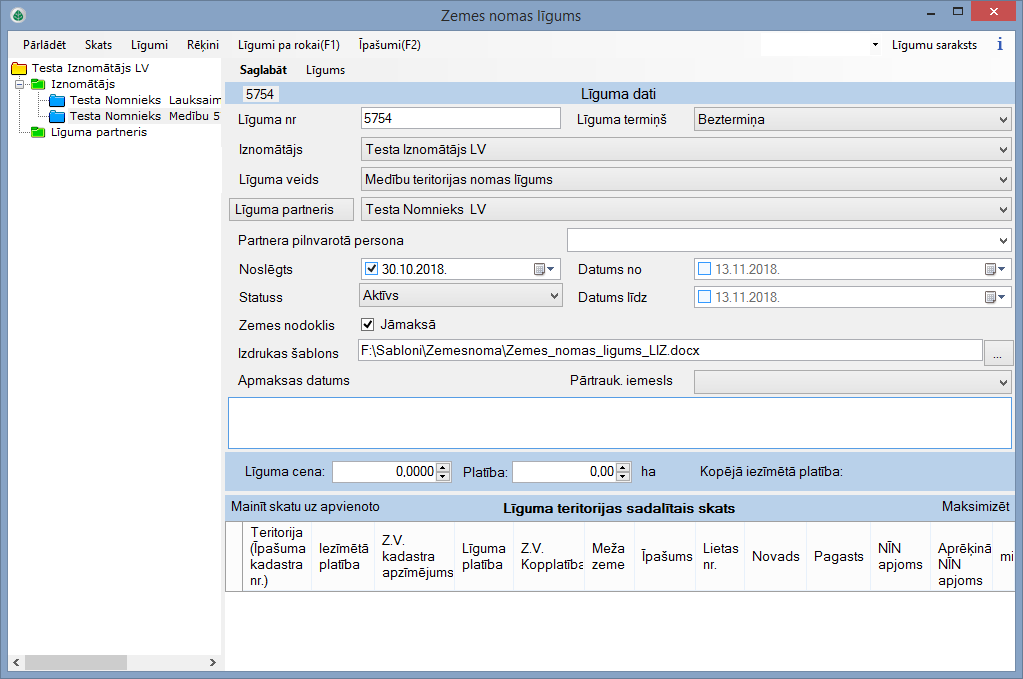Click the blue info icon at top right

(1000, 45)
